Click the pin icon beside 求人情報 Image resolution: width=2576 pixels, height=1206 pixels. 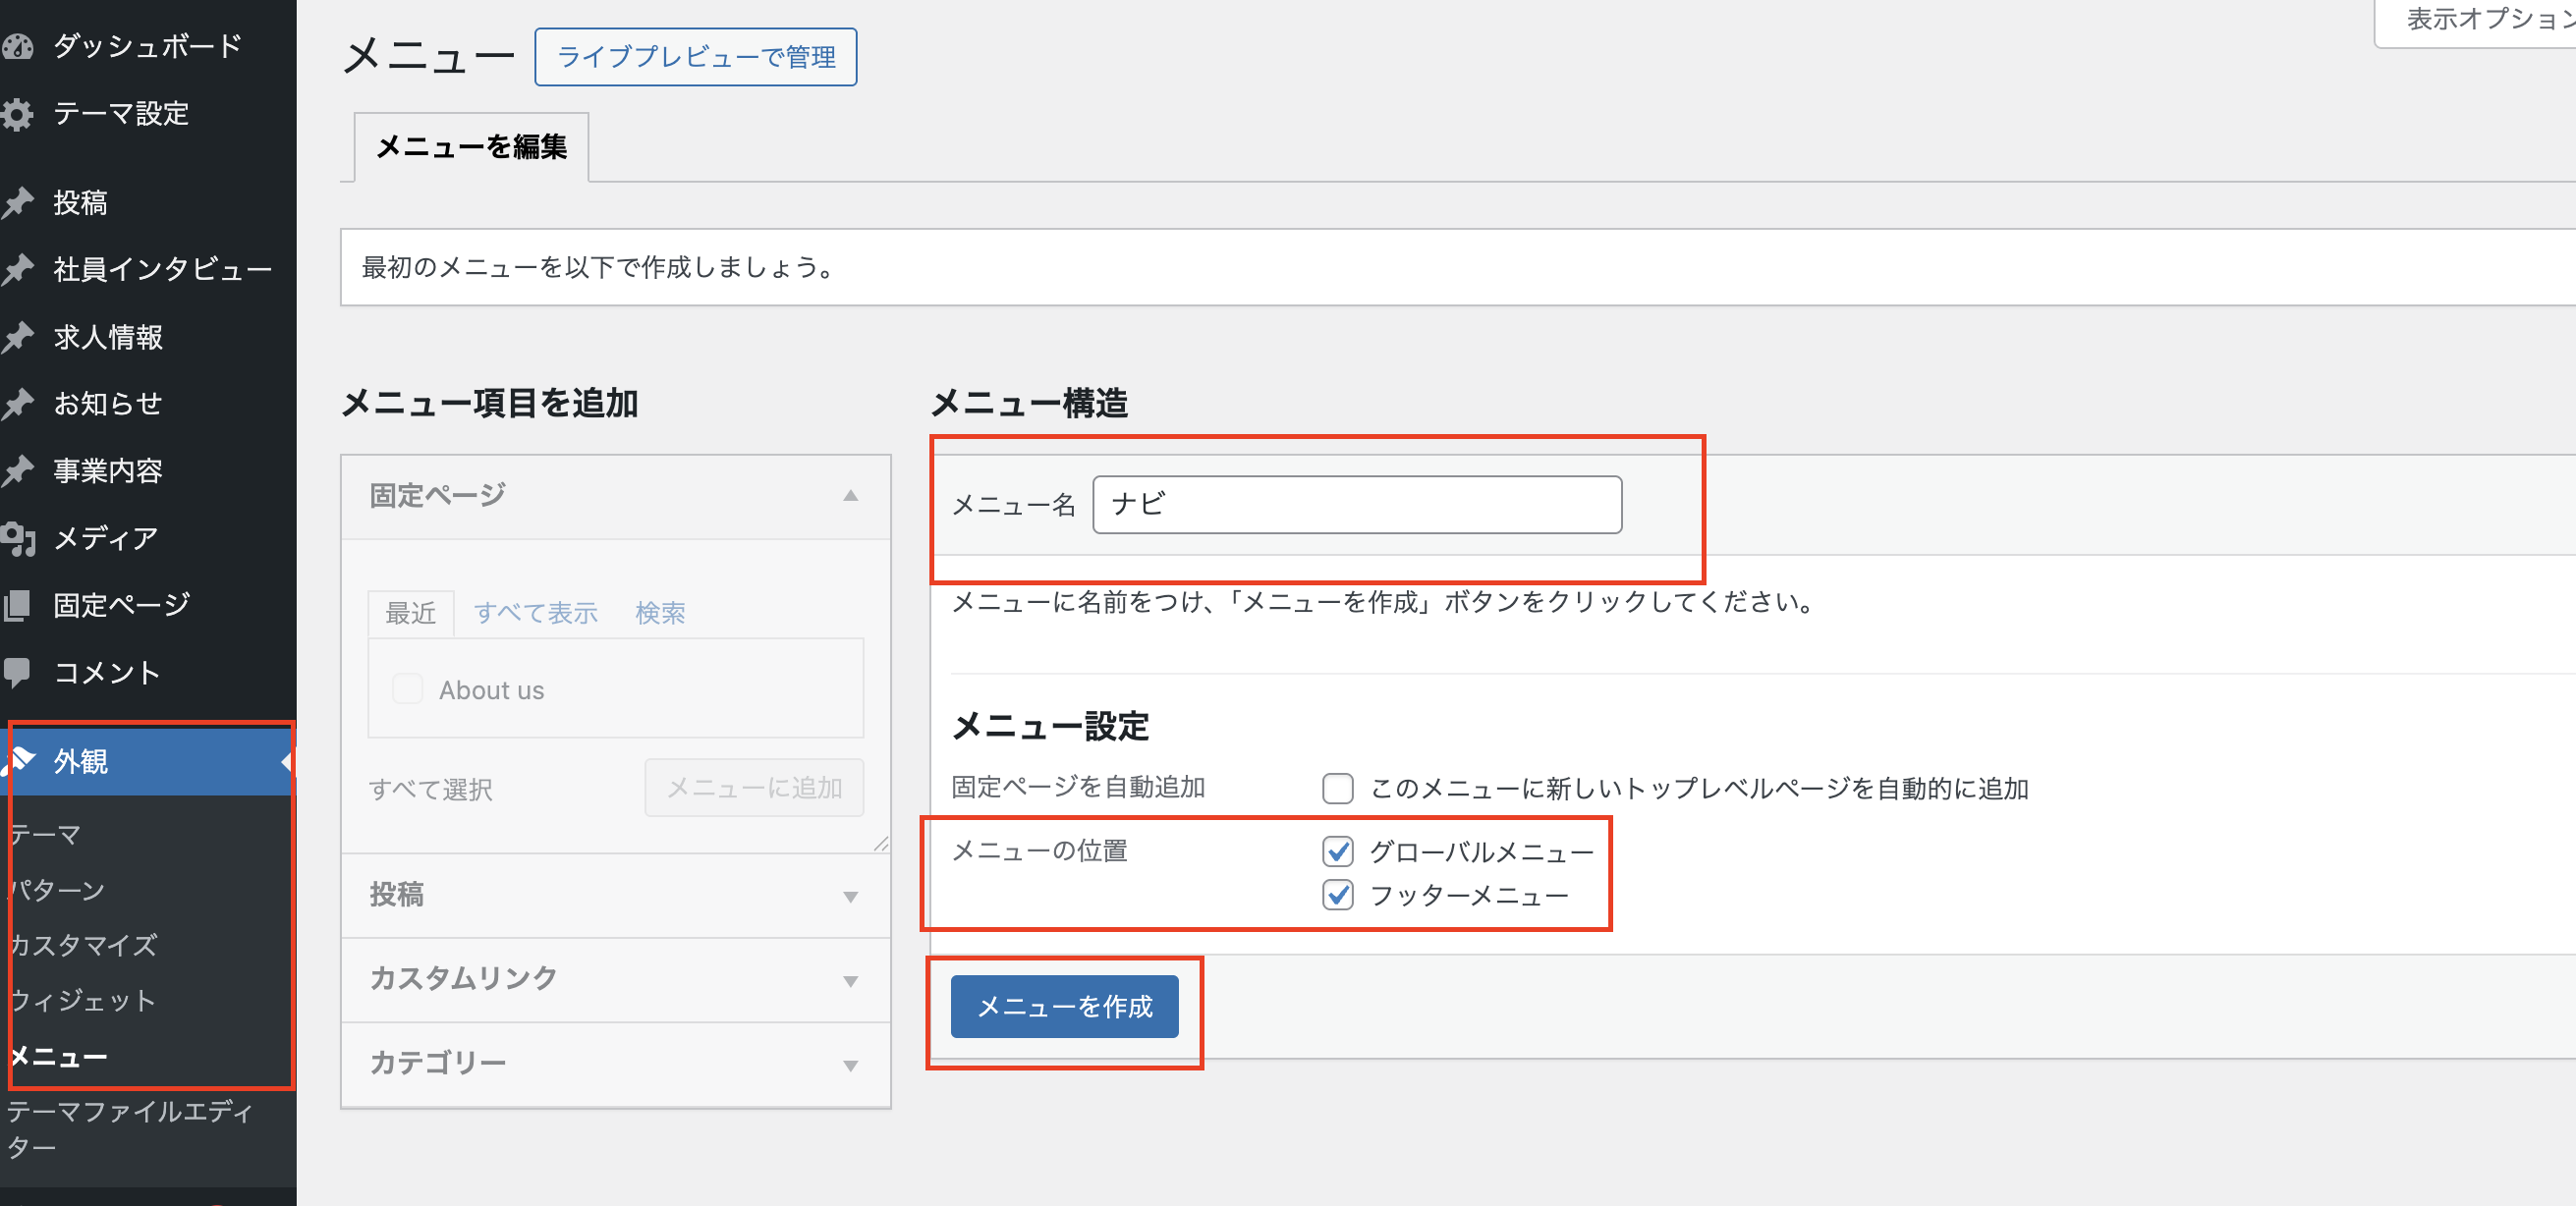[17, 337]
